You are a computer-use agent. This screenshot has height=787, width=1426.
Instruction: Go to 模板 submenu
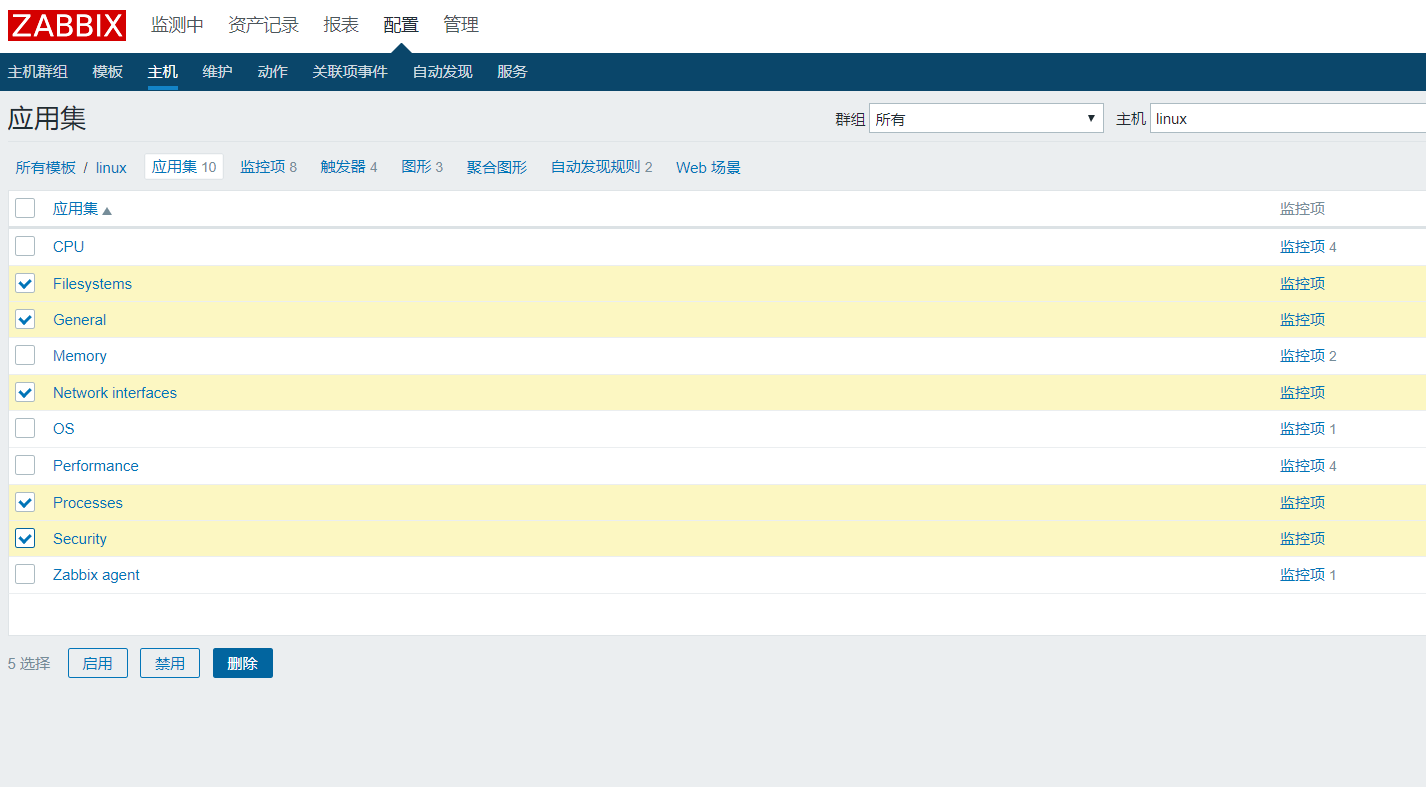[108, 72]
